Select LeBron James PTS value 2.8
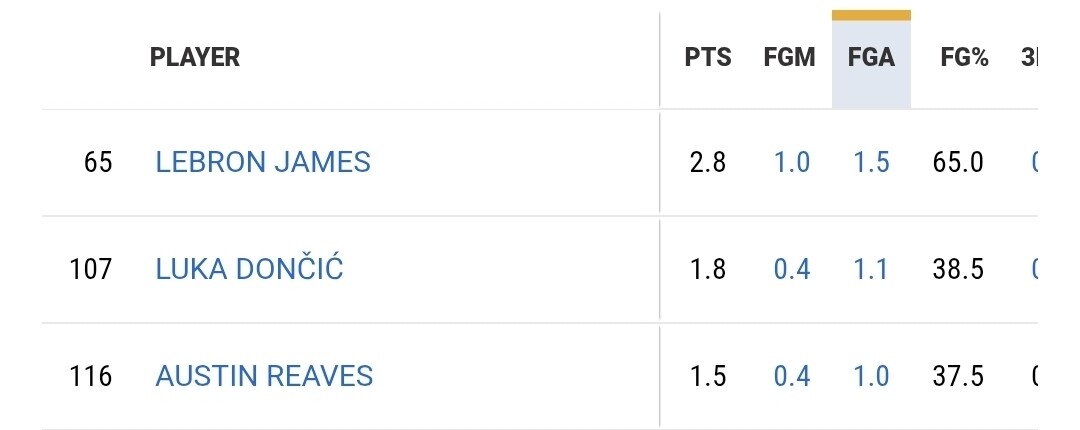 click(708, 163)
